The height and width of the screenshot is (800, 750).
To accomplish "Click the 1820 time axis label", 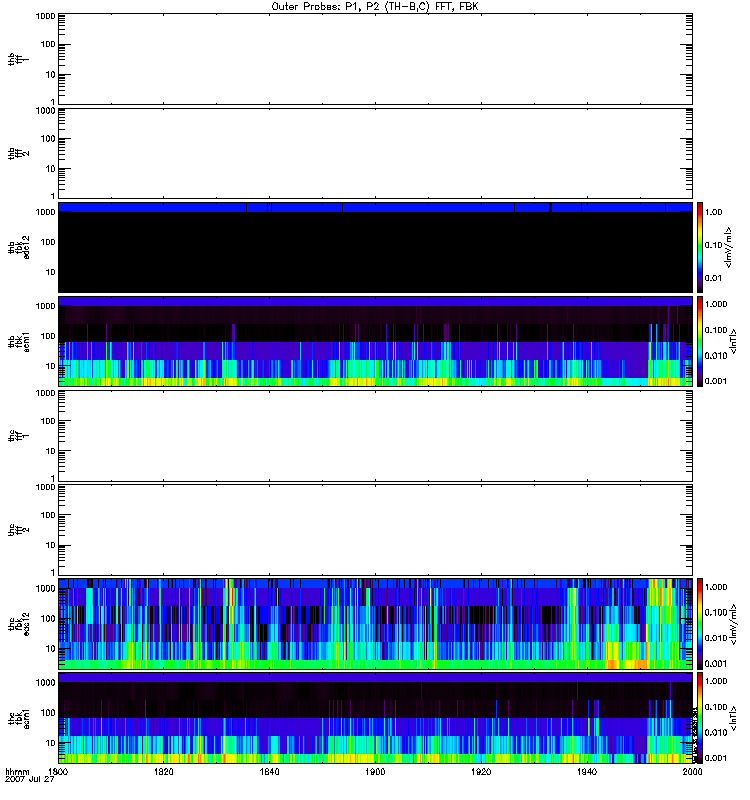I will 164,773.
